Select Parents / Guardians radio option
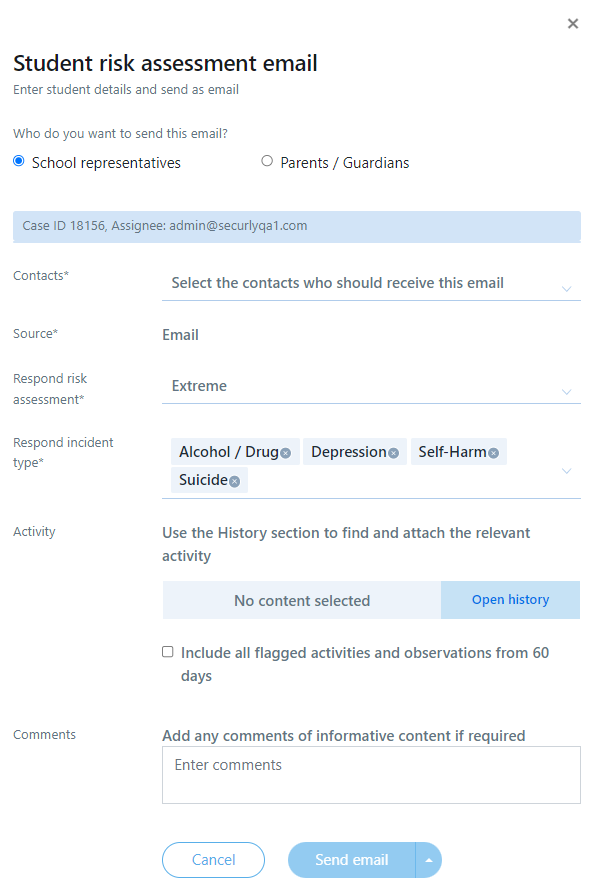Image resolution: width=591 pixels, height=892 pixels. point(267,161)
